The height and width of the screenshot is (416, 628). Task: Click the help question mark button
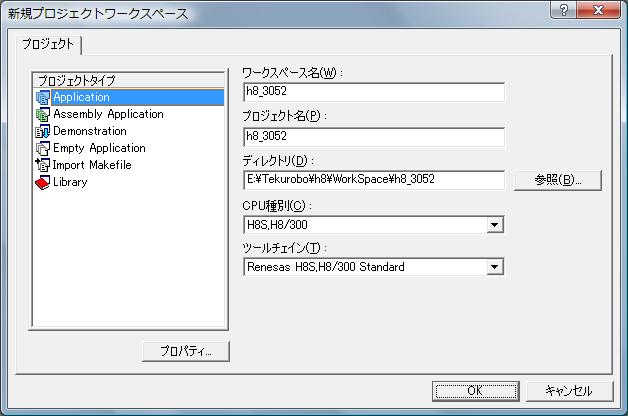point(565,11)
